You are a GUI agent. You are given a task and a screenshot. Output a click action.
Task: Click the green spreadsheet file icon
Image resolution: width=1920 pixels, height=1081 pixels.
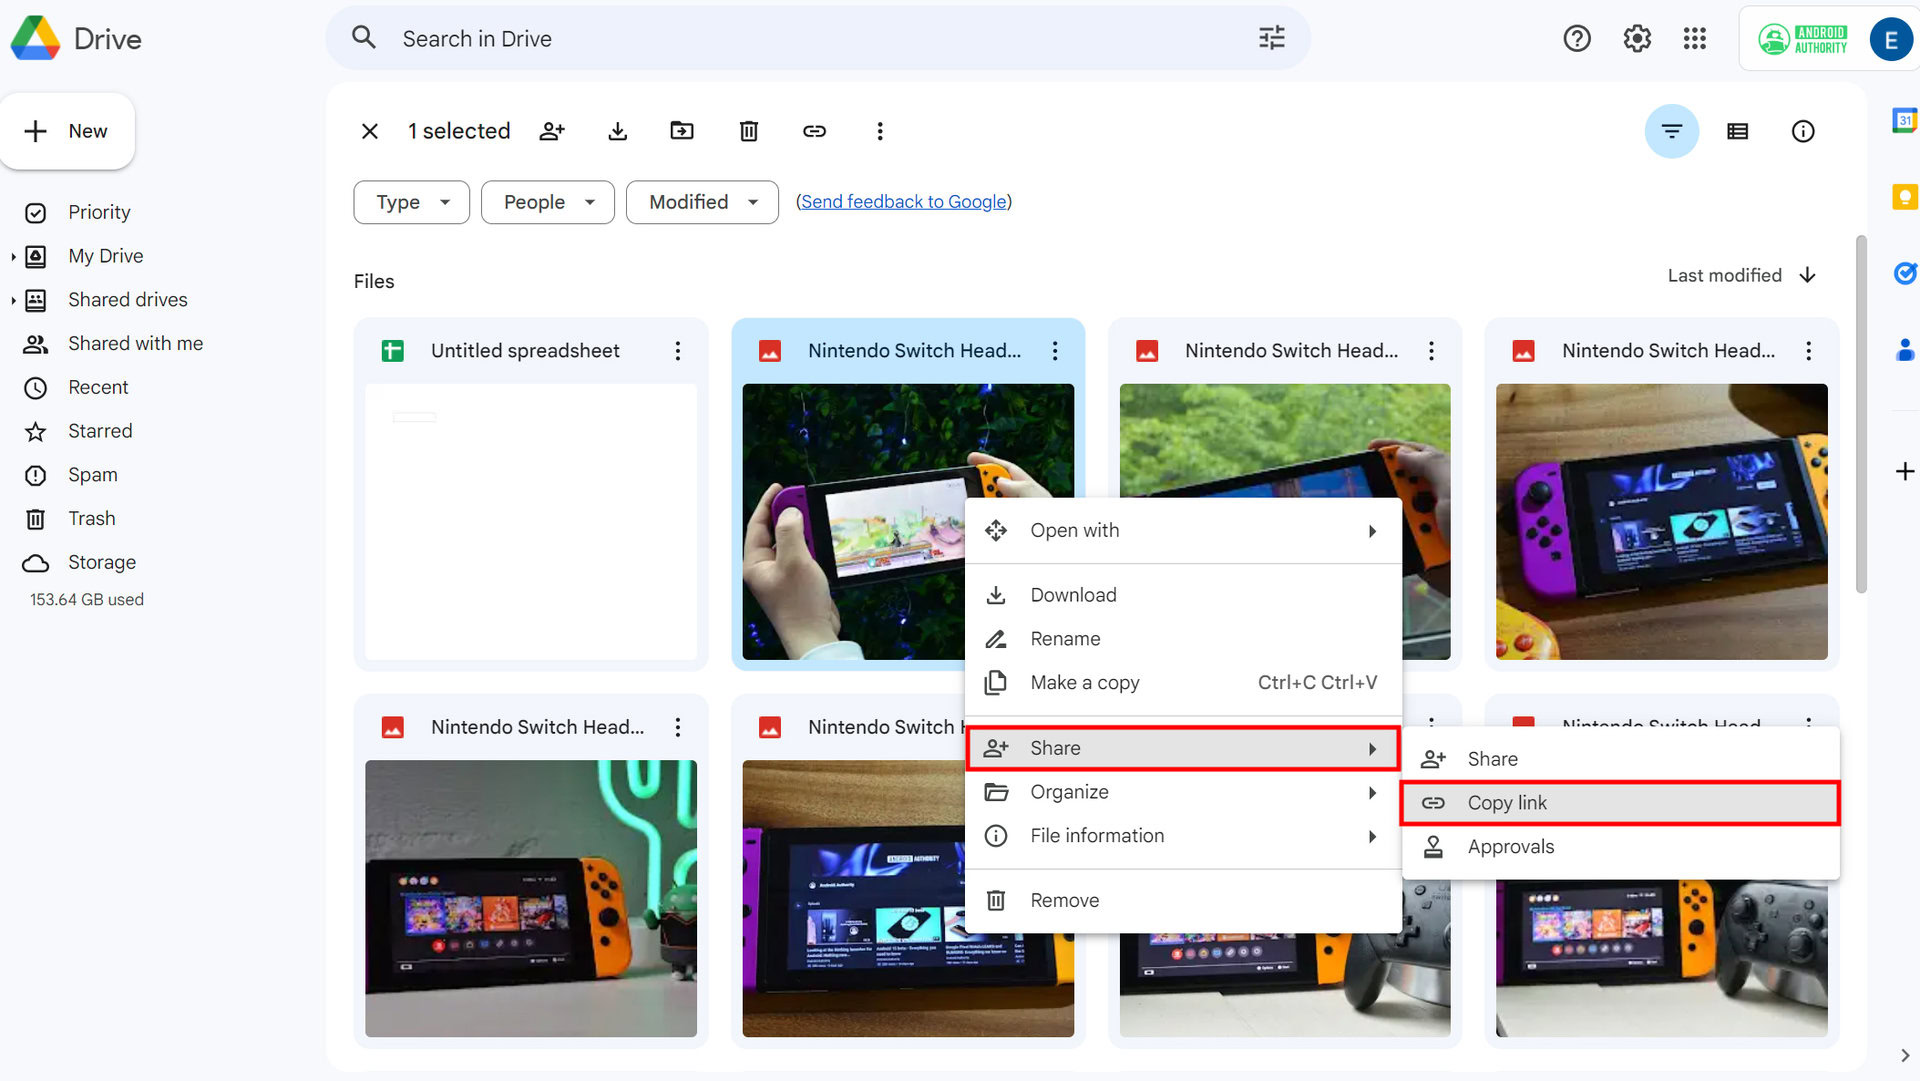[x=393, y=351]
